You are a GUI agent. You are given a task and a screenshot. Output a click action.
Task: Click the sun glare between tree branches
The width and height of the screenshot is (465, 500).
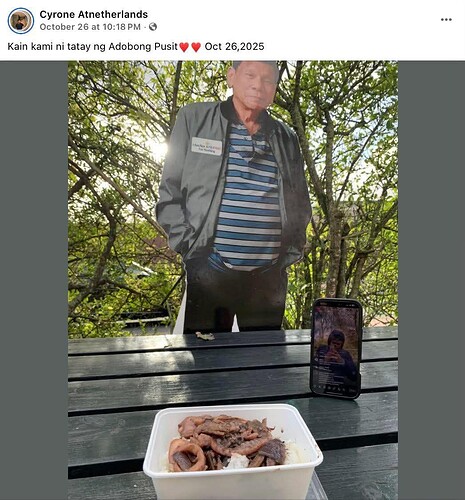click(x=157, y=148)
